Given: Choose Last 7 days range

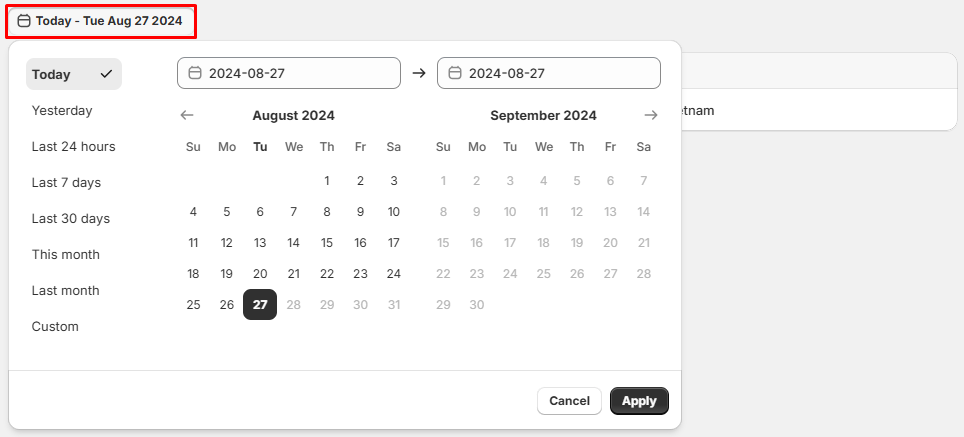Looking at the screenshot, I should (x=66, y=182).
